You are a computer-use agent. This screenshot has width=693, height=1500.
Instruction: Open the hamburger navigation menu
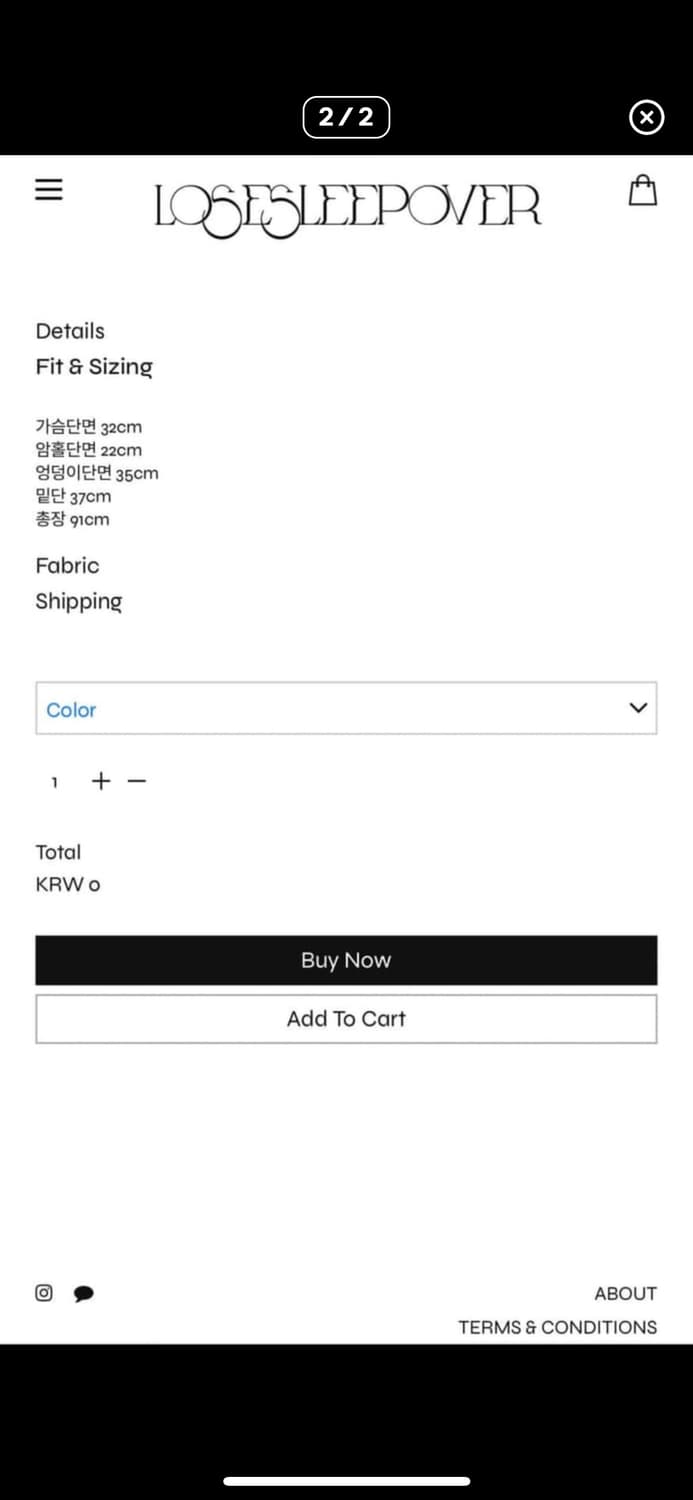tap(49, 190)
